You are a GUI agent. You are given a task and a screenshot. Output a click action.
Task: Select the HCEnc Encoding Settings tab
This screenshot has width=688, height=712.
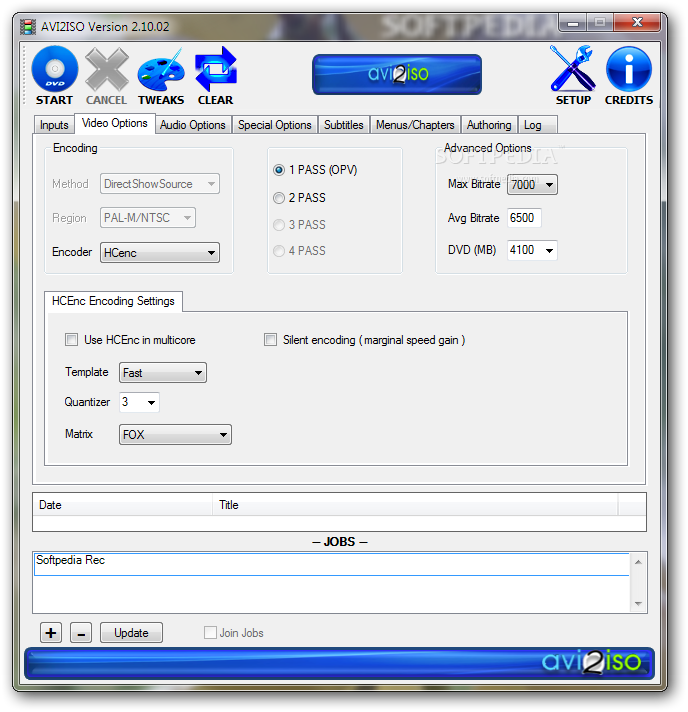[x=114, y=301]
